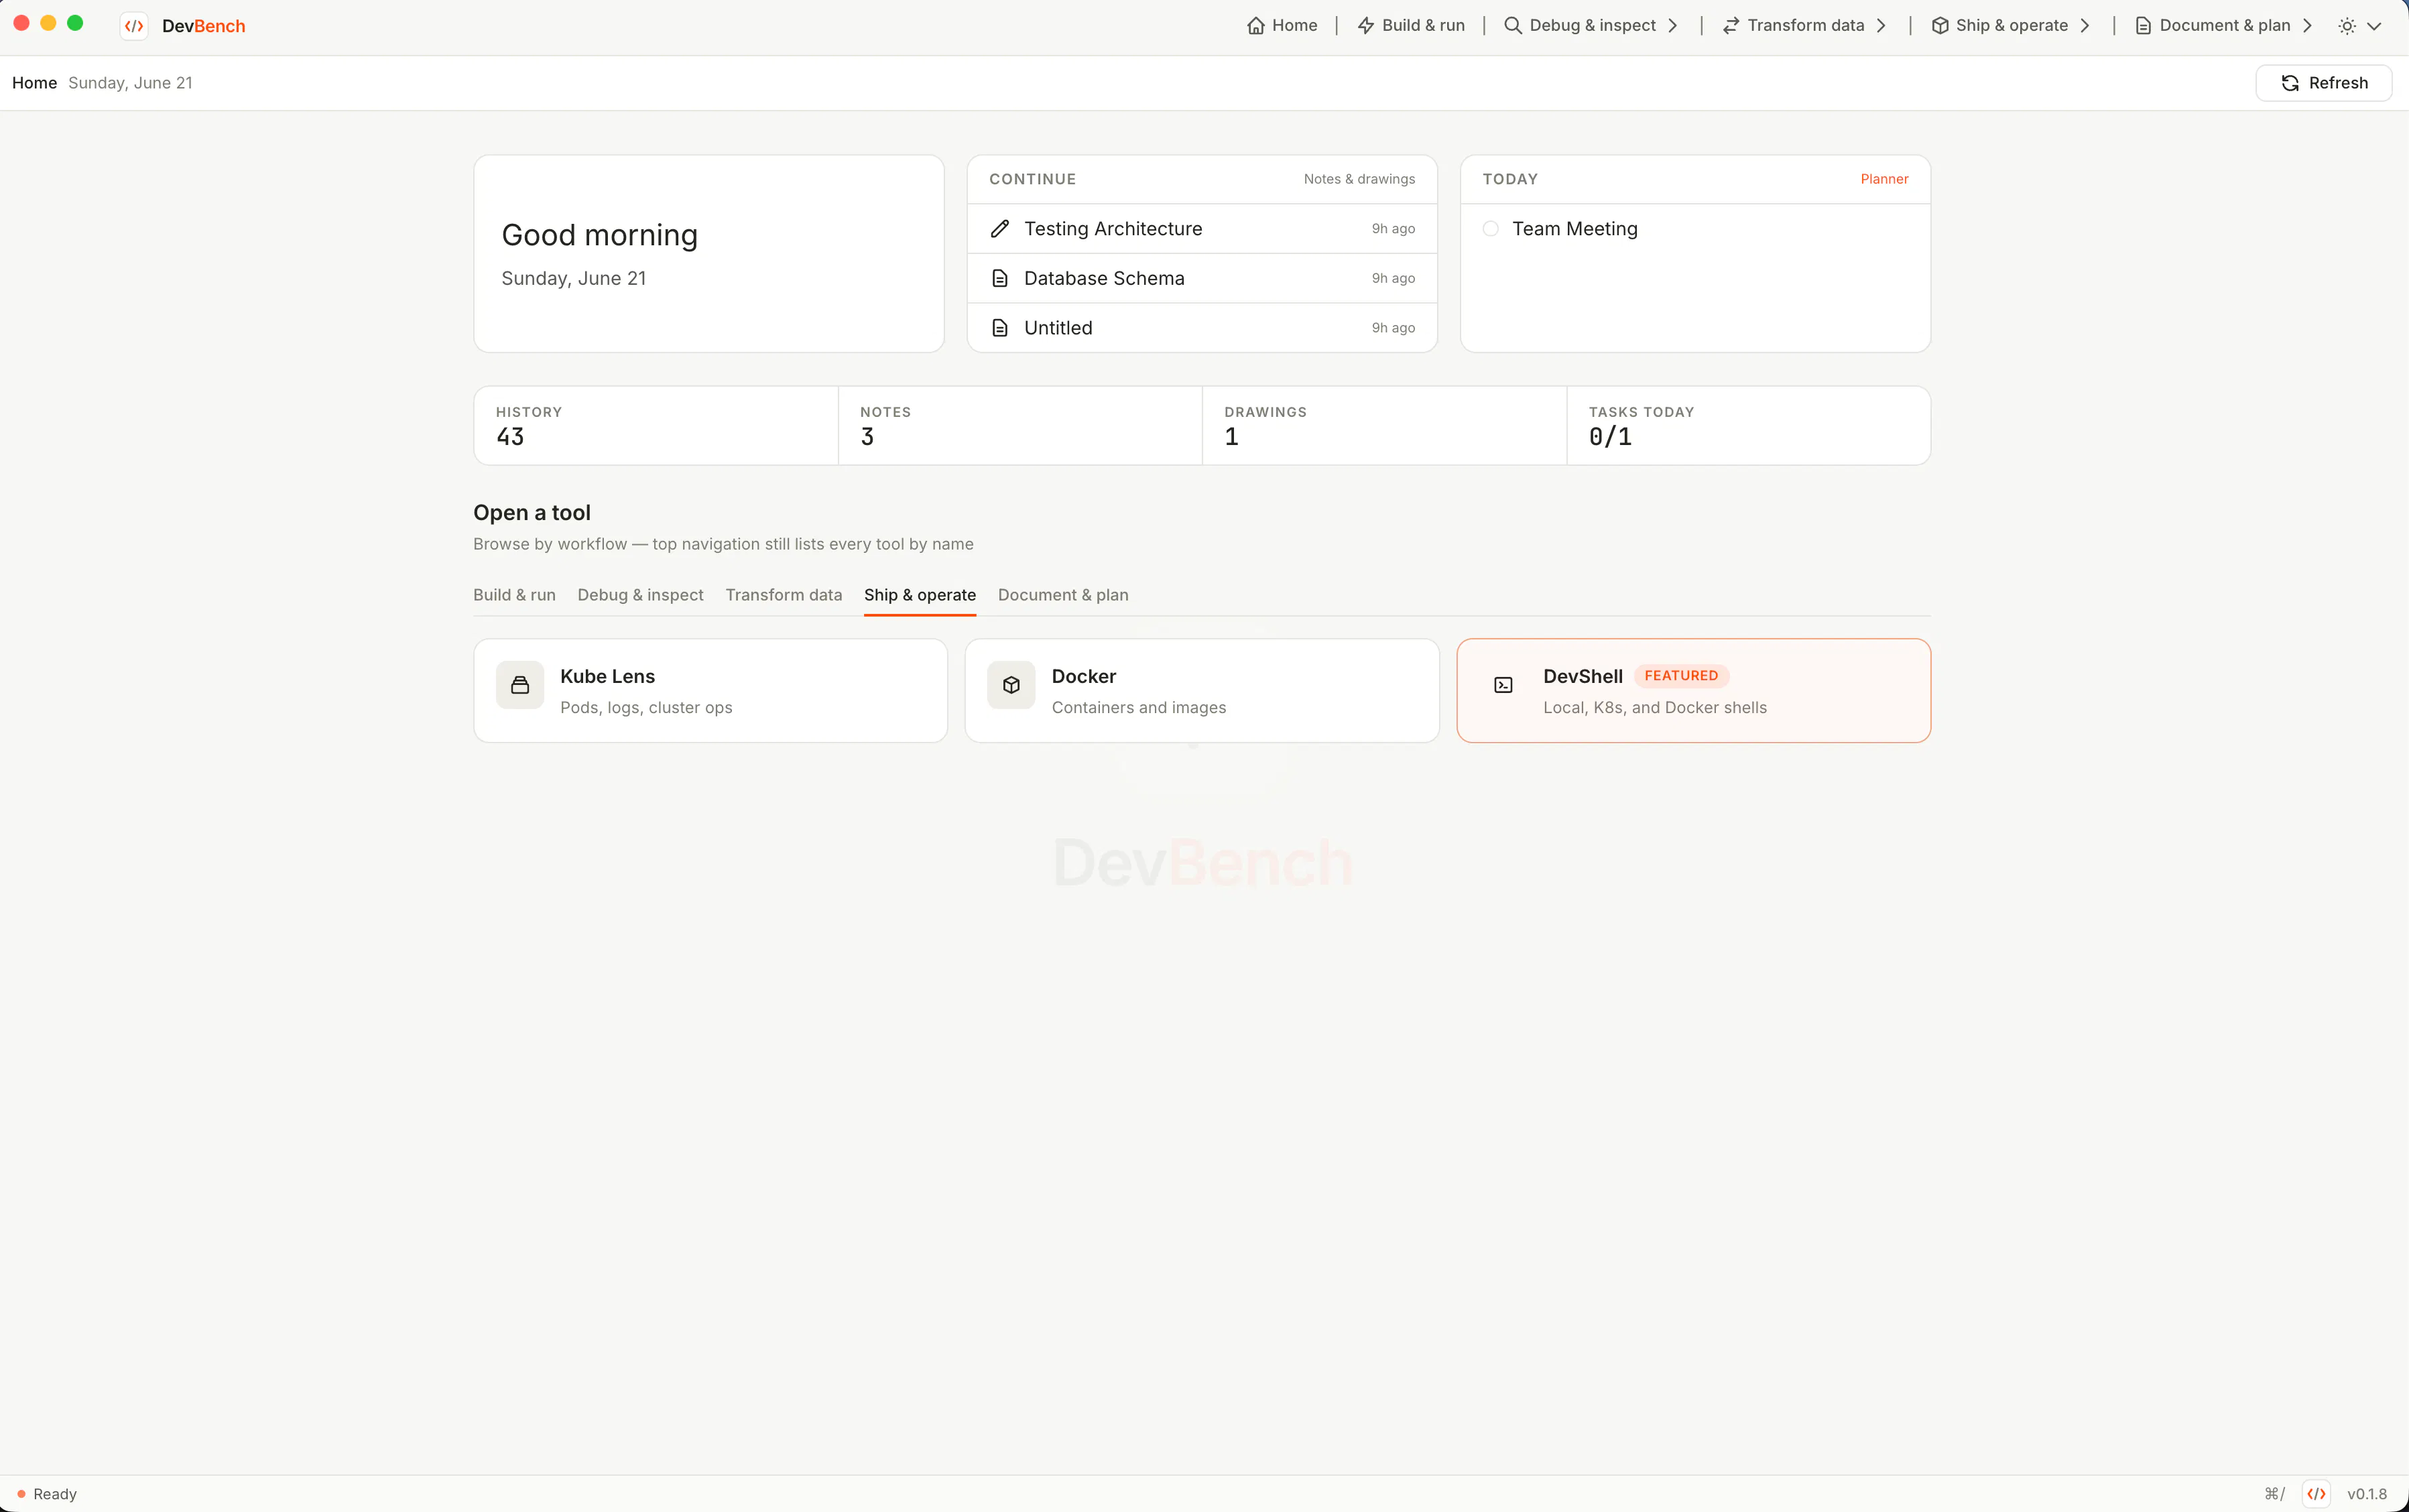Click the DevBench logo icon in title bar

134,26
